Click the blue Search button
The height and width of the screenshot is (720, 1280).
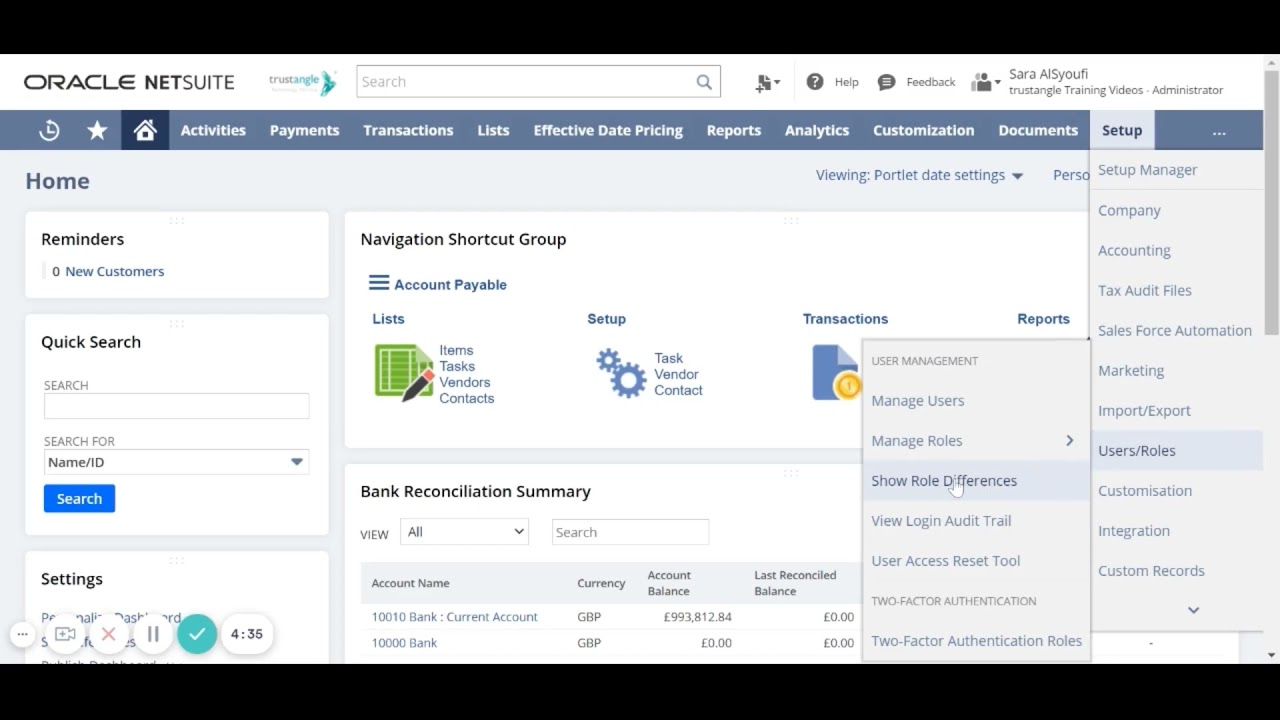(79, 498)
